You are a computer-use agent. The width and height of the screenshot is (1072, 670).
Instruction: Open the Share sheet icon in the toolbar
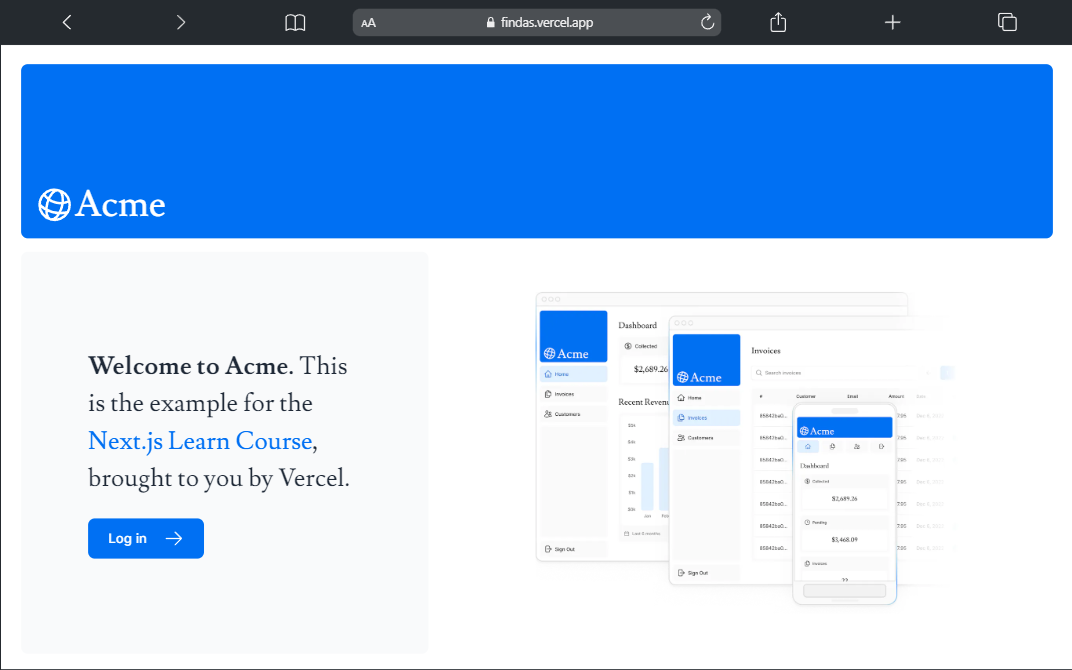point(778,22)
